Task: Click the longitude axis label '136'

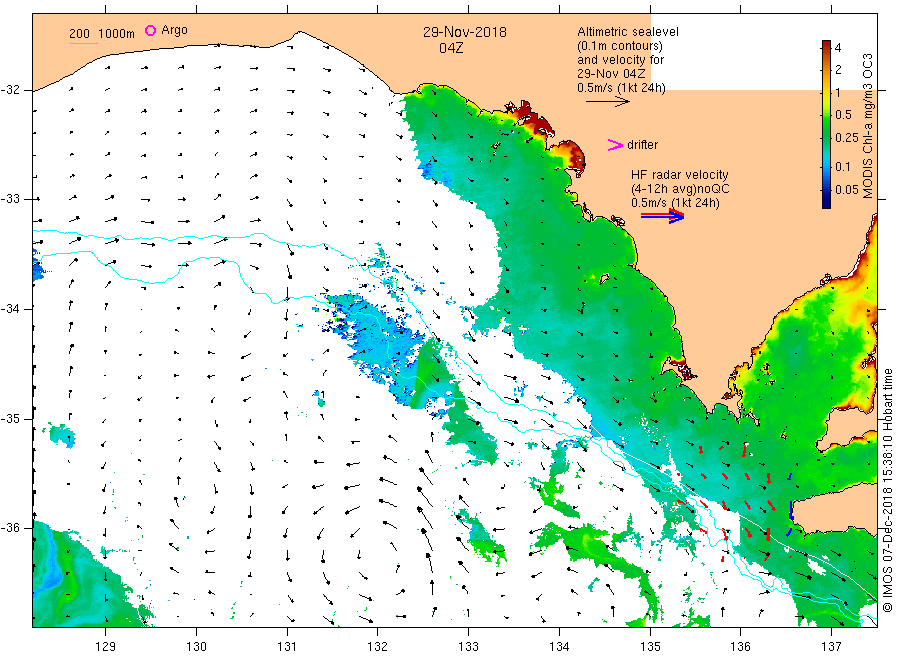Action: 740,647
